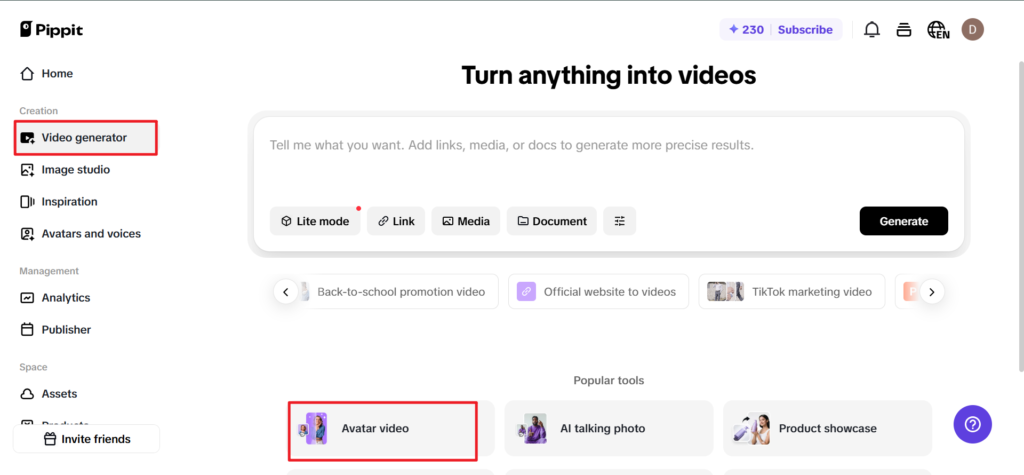Open notifications bell
The height and width of the screenshot is (475, 1024).
coord(872,29)
